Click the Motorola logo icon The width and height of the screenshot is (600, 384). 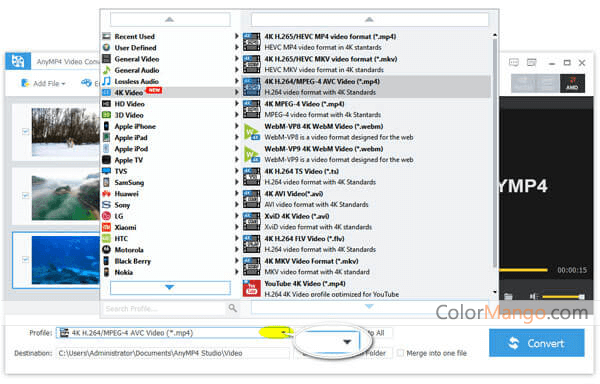106,250
